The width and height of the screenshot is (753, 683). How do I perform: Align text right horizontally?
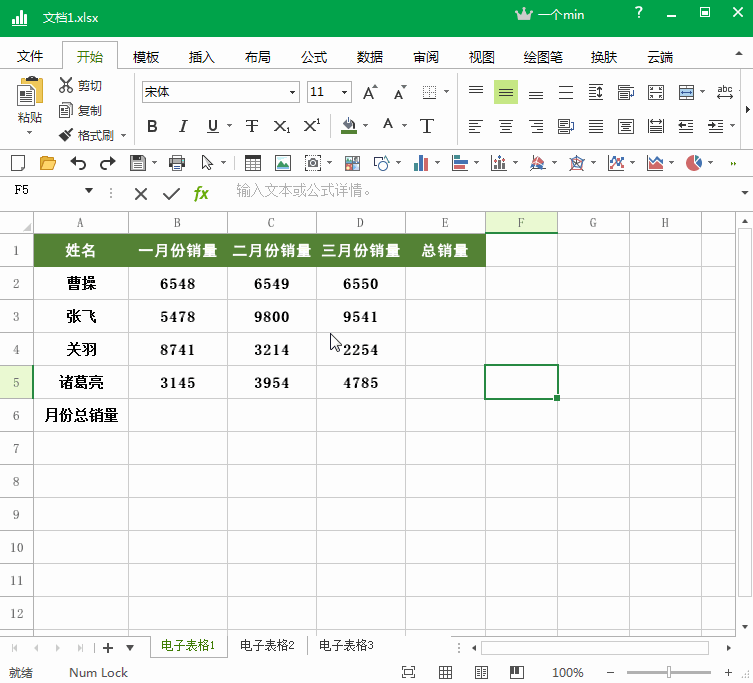tap(536, 126)
